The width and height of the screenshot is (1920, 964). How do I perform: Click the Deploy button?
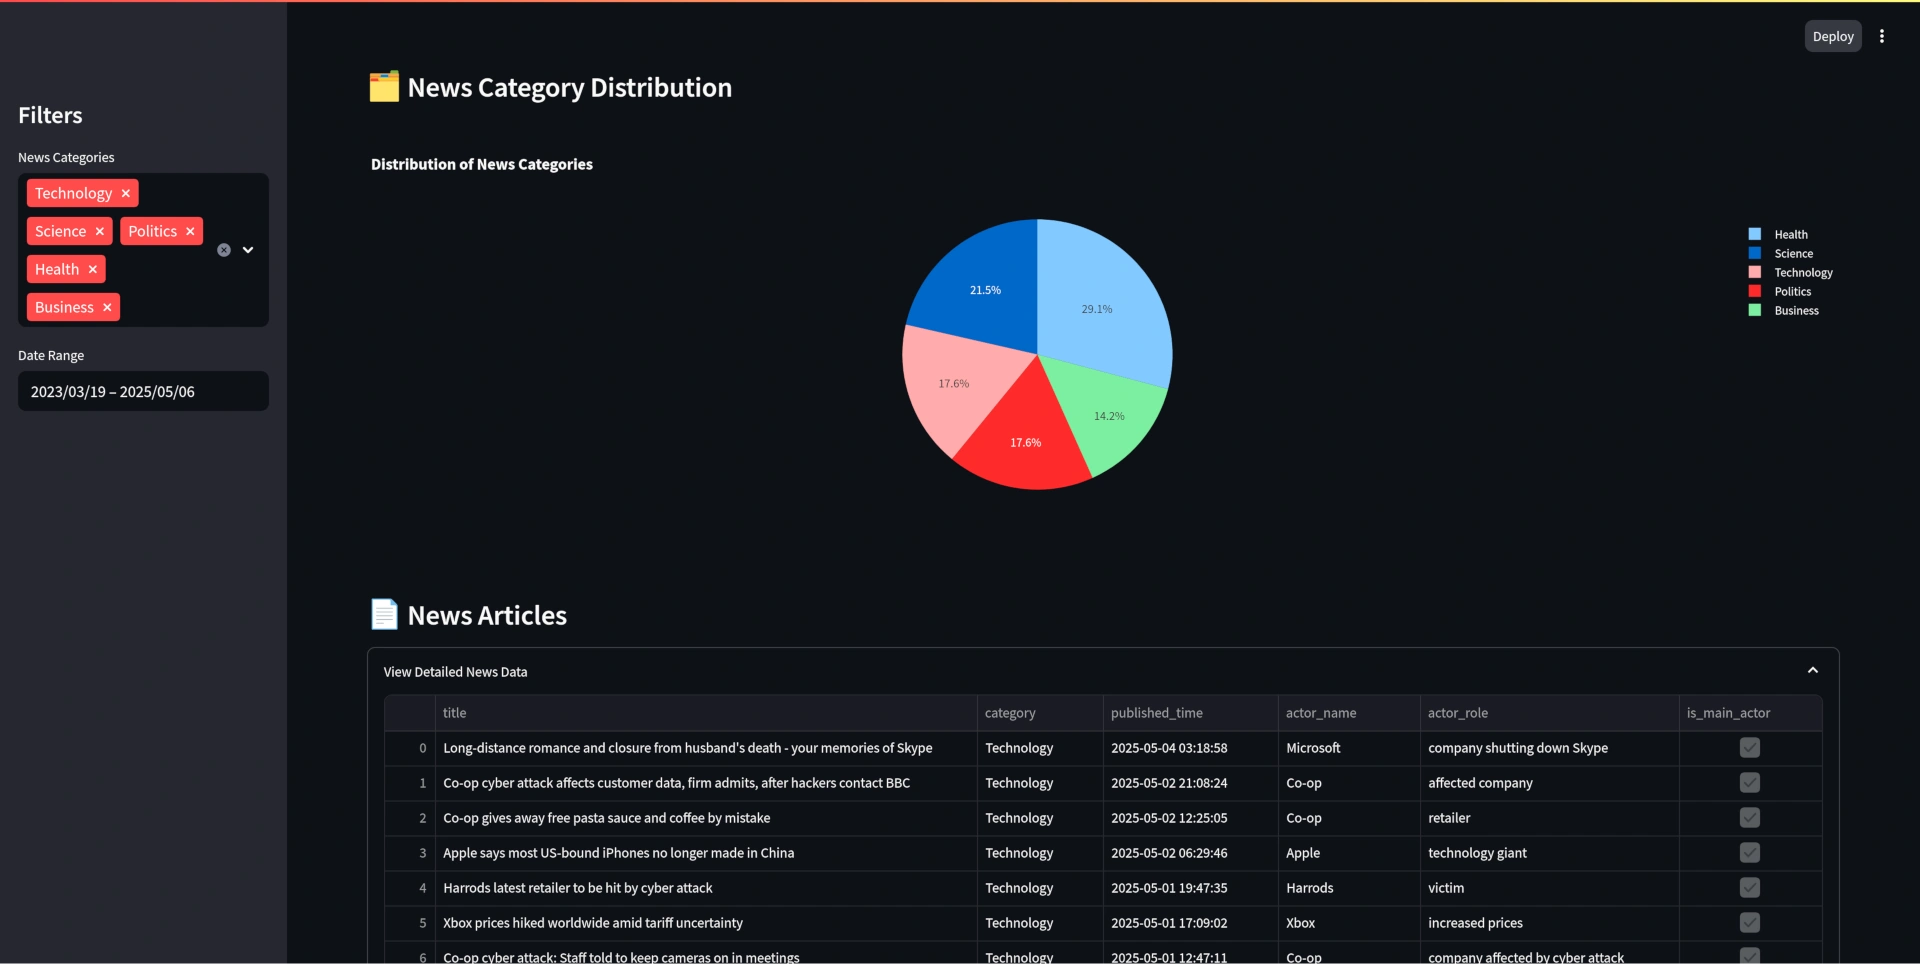click(x=1833, y=36)
